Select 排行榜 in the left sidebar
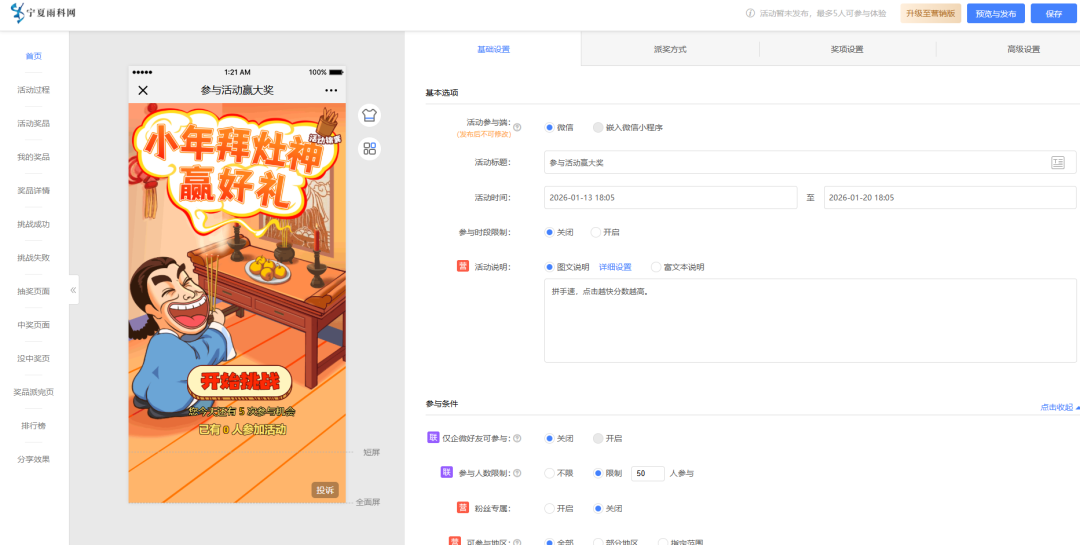Screen dimensions: 1080x545 tap(34, 425)
